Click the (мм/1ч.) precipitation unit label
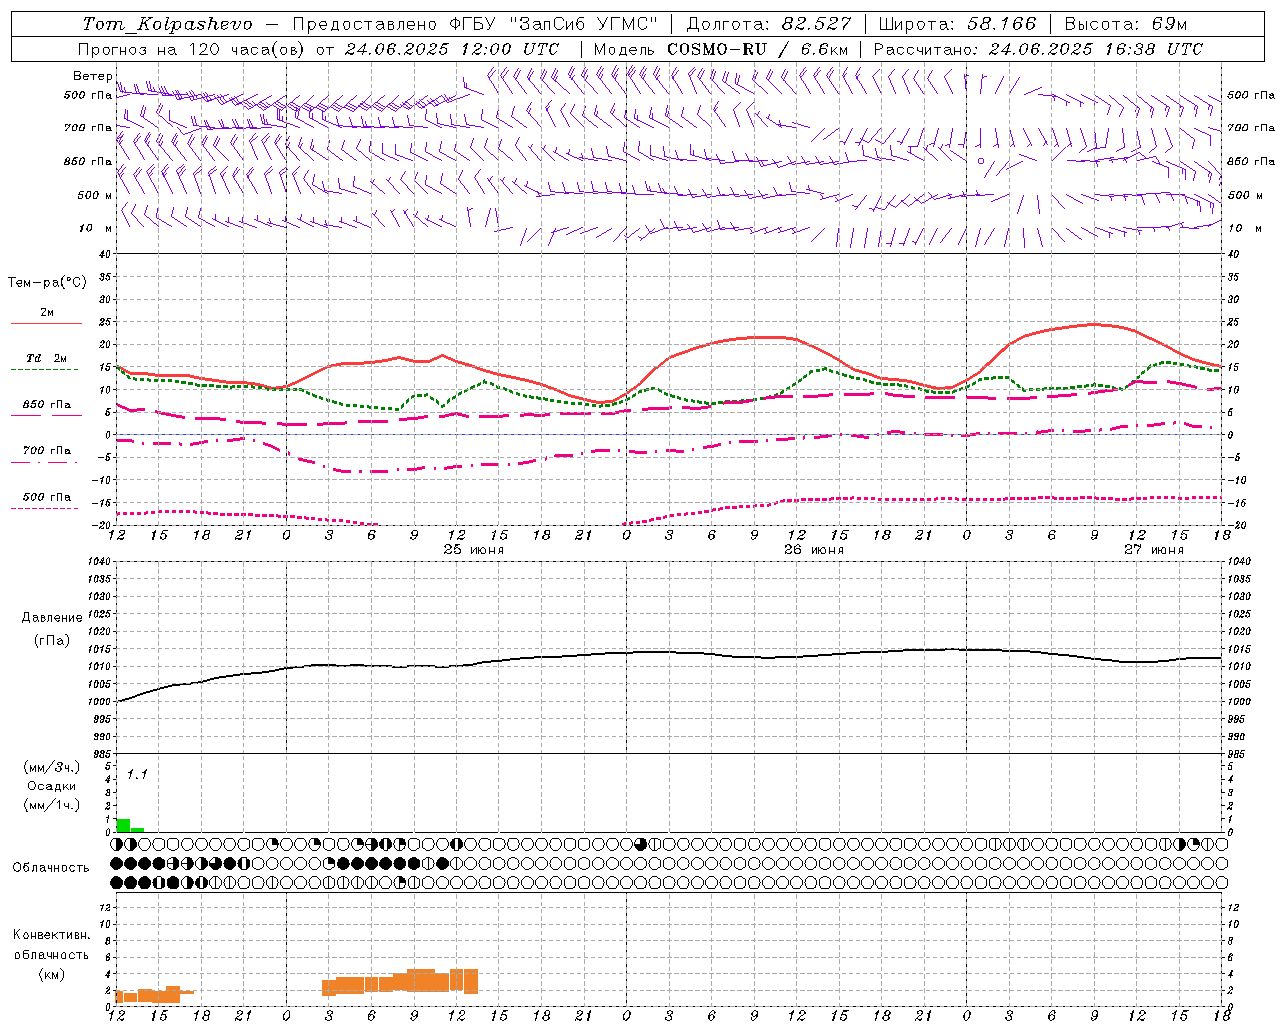The height and width of the screenshot is (1024, 1280). click(x=51, y=805)
